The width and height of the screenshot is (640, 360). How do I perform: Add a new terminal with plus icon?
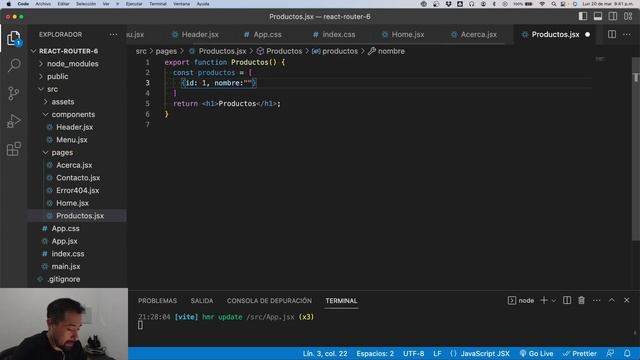tap(544, 300)
